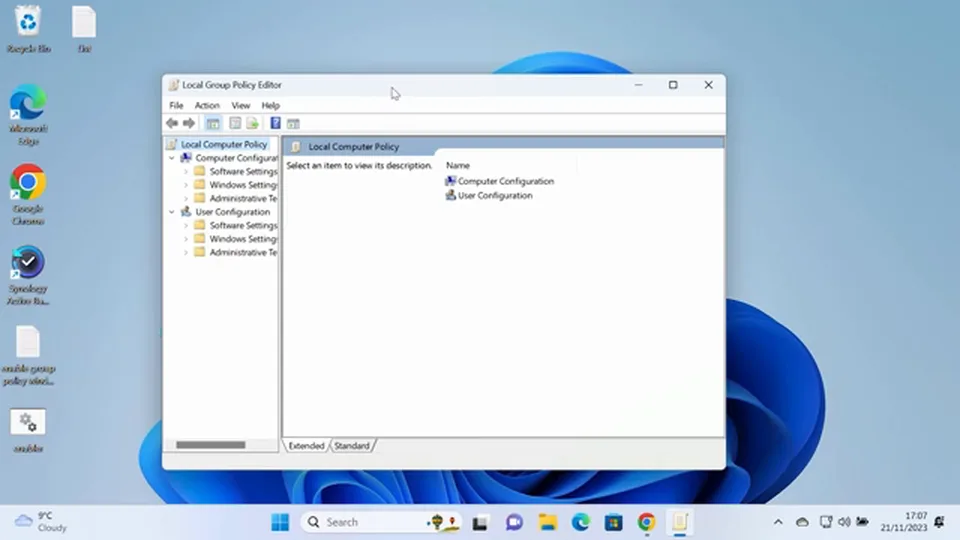Select Computer Configuration in the left tree

[236, 158]
